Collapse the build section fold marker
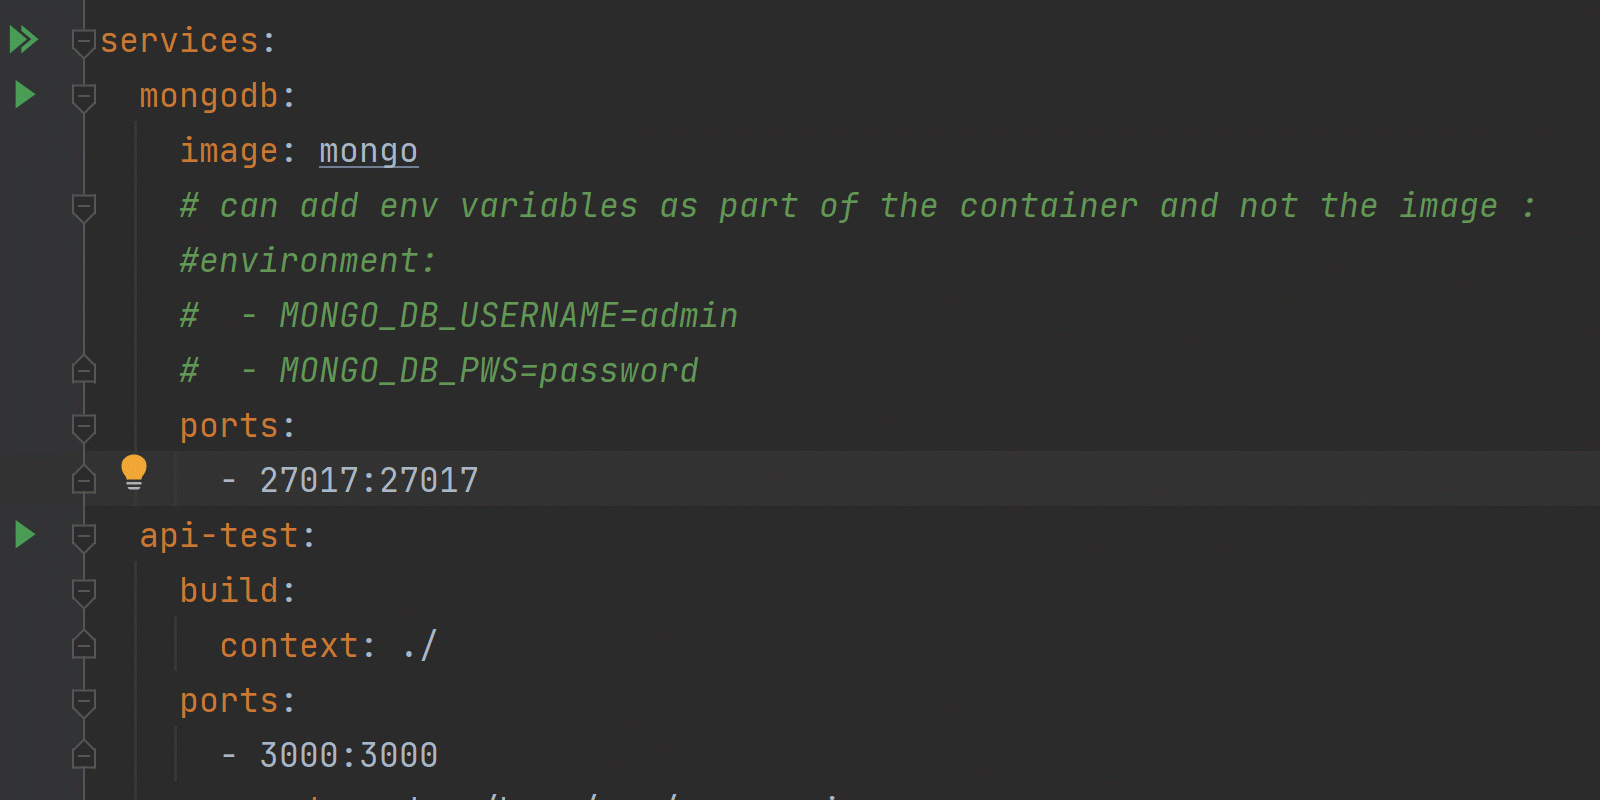This screenshot has height=800, width=1600. [84, 592]
